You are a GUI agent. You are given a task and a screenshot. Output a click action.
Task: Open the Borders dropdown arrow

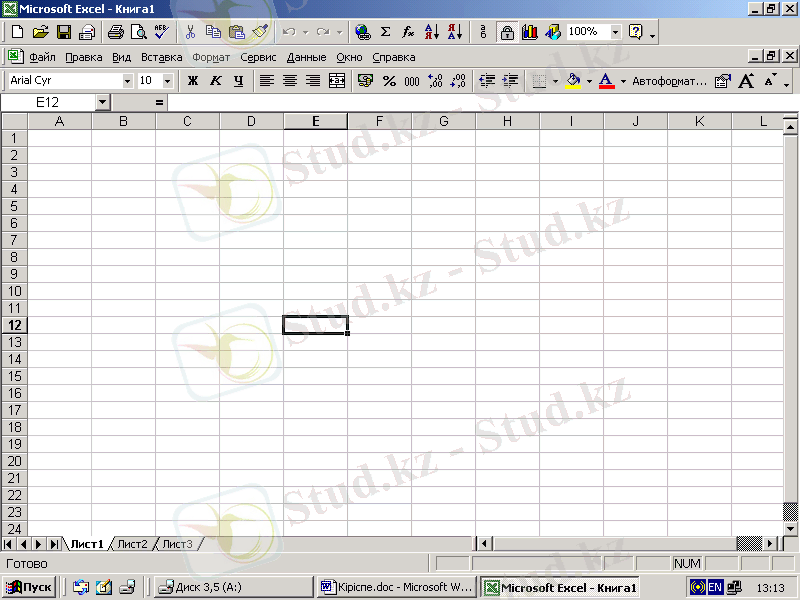555,81
